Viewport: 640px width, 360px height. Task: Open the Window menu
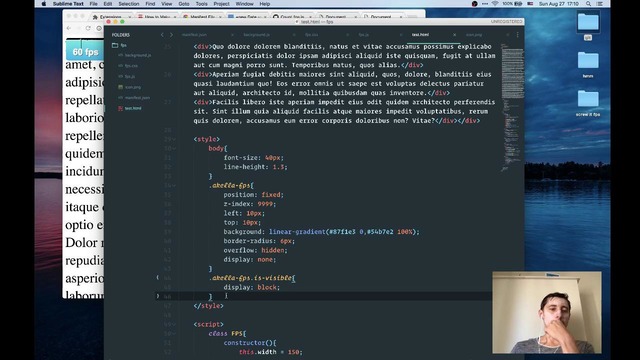tap(244, 4)
